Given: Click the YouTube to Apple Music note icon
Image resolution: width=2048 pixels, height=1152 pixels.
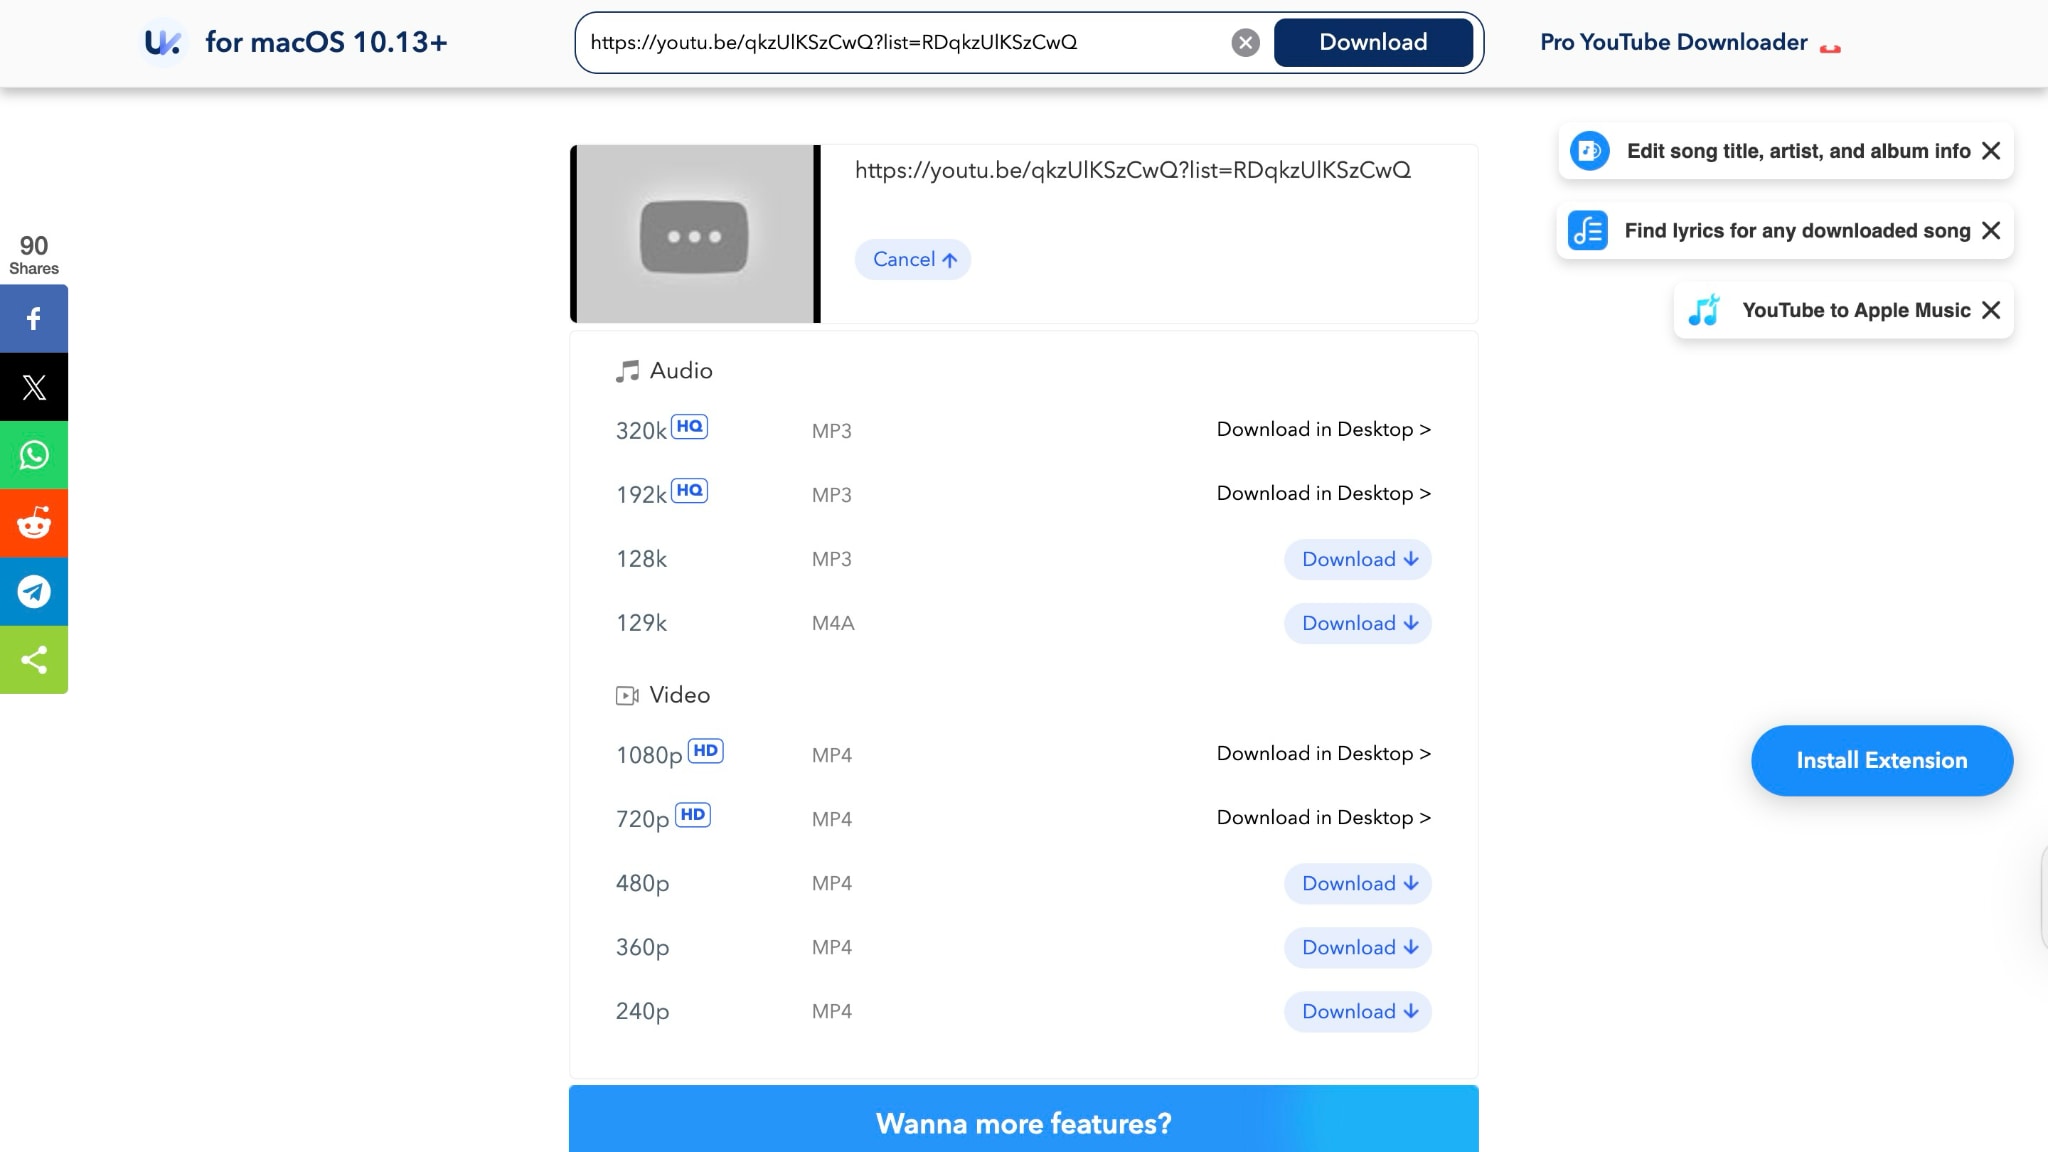Looking at the screenshot, I should [1704, 310].
